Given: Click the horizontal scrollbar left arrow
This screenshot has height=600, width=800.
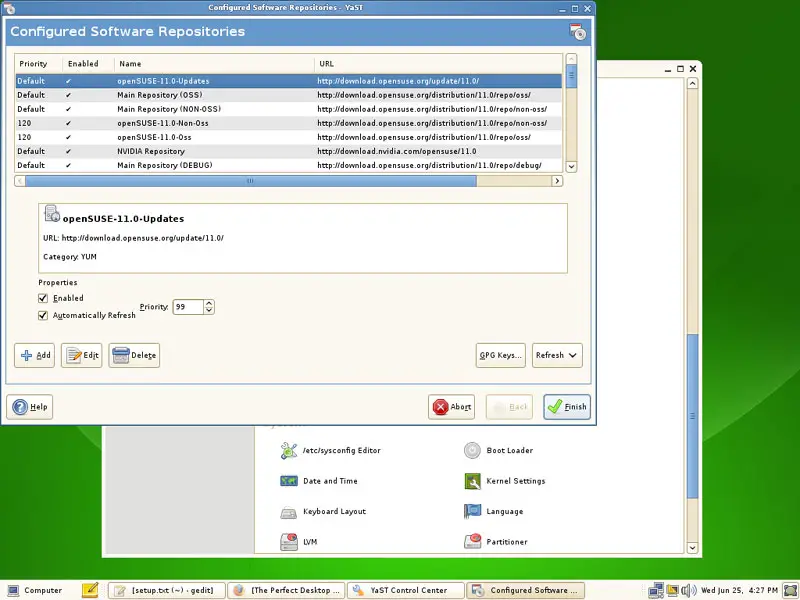Looking at the screenshot, I should pos(20,181).
